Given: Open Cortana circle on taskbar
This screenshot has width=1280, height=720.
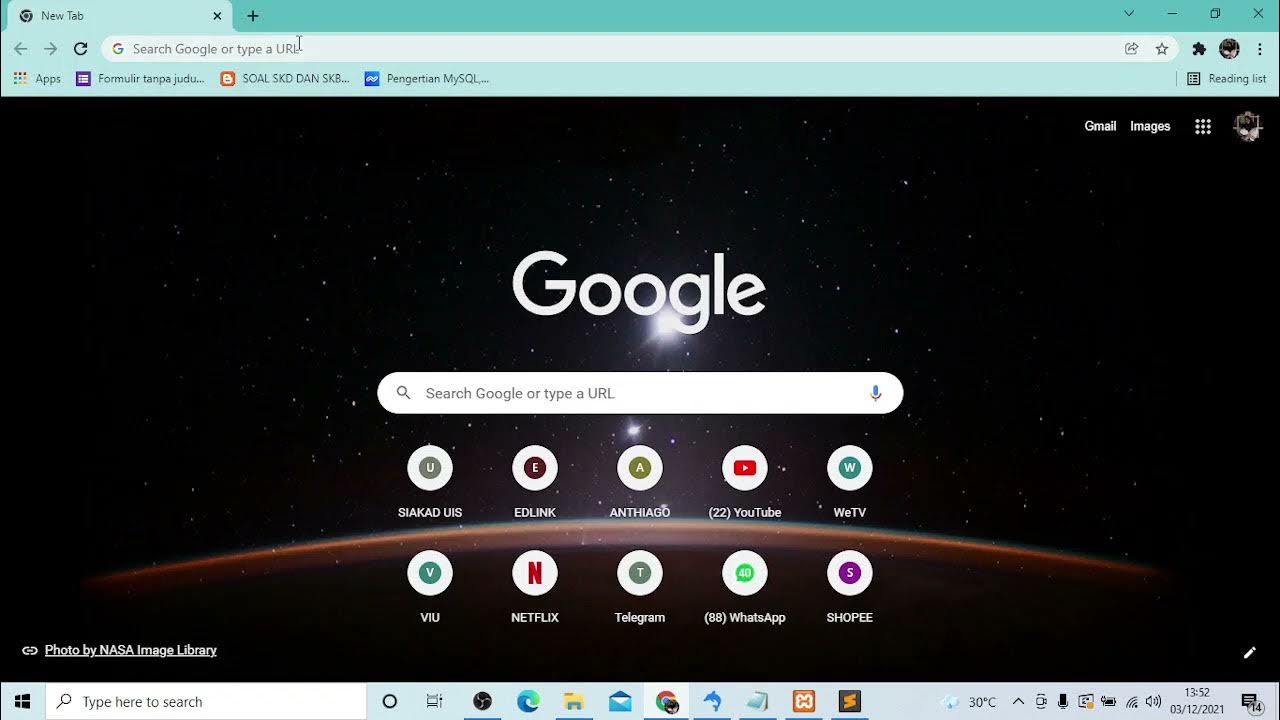Looking at the screenshot, I should click(x=390, y=701).
